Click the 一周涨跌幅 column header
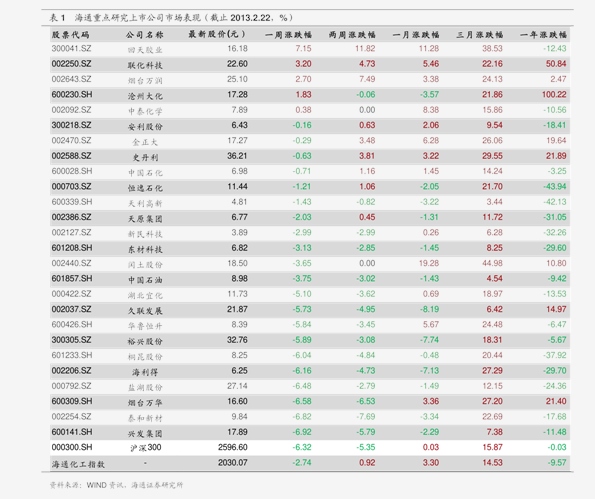This screenshot has height=499, width=595. (288, 35)
